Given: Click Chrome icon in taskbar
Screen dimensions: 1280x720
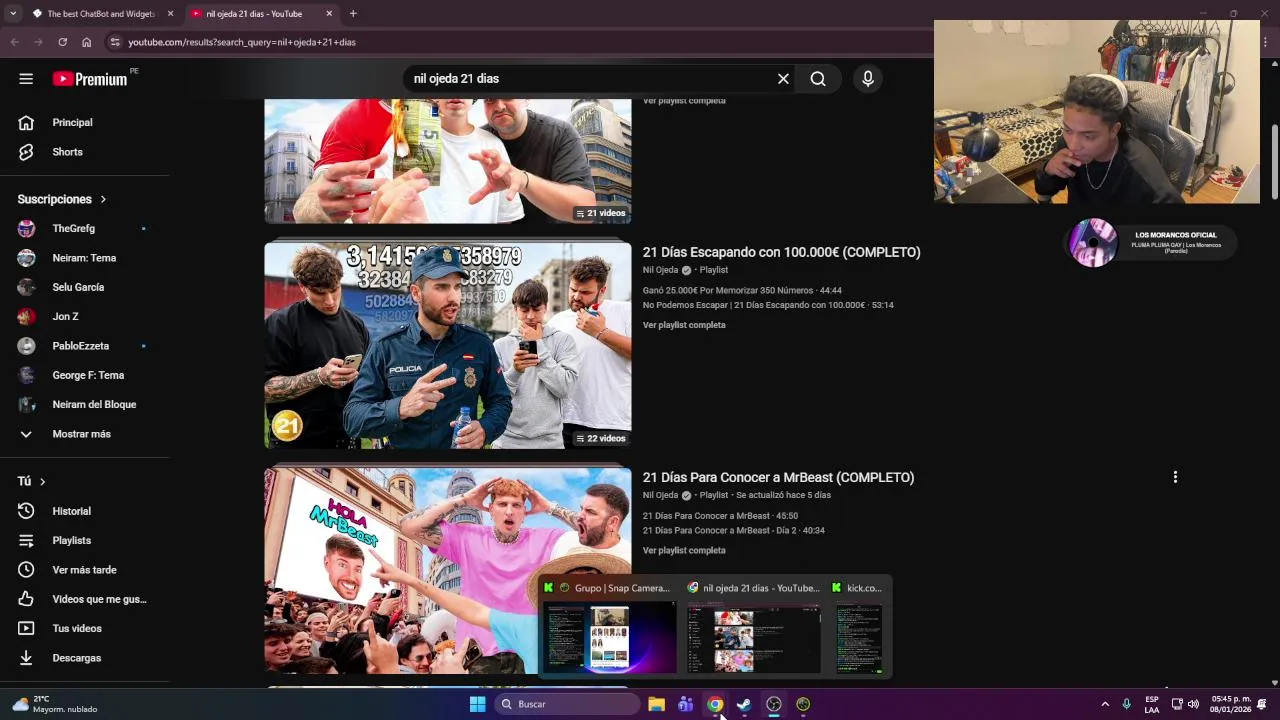Looking at the screenshot, I should point(715,704).
